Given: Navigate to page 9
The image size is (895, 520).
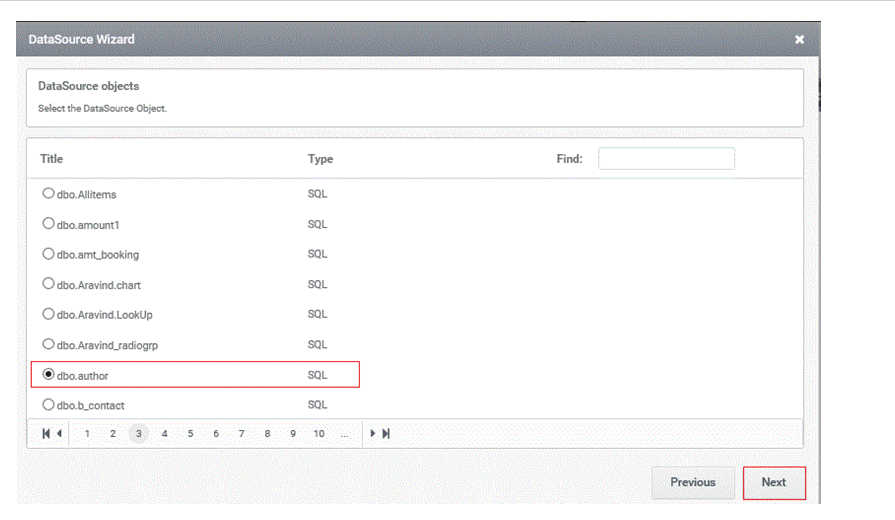Looking at the screenshot, I should [x=293, y=434].
